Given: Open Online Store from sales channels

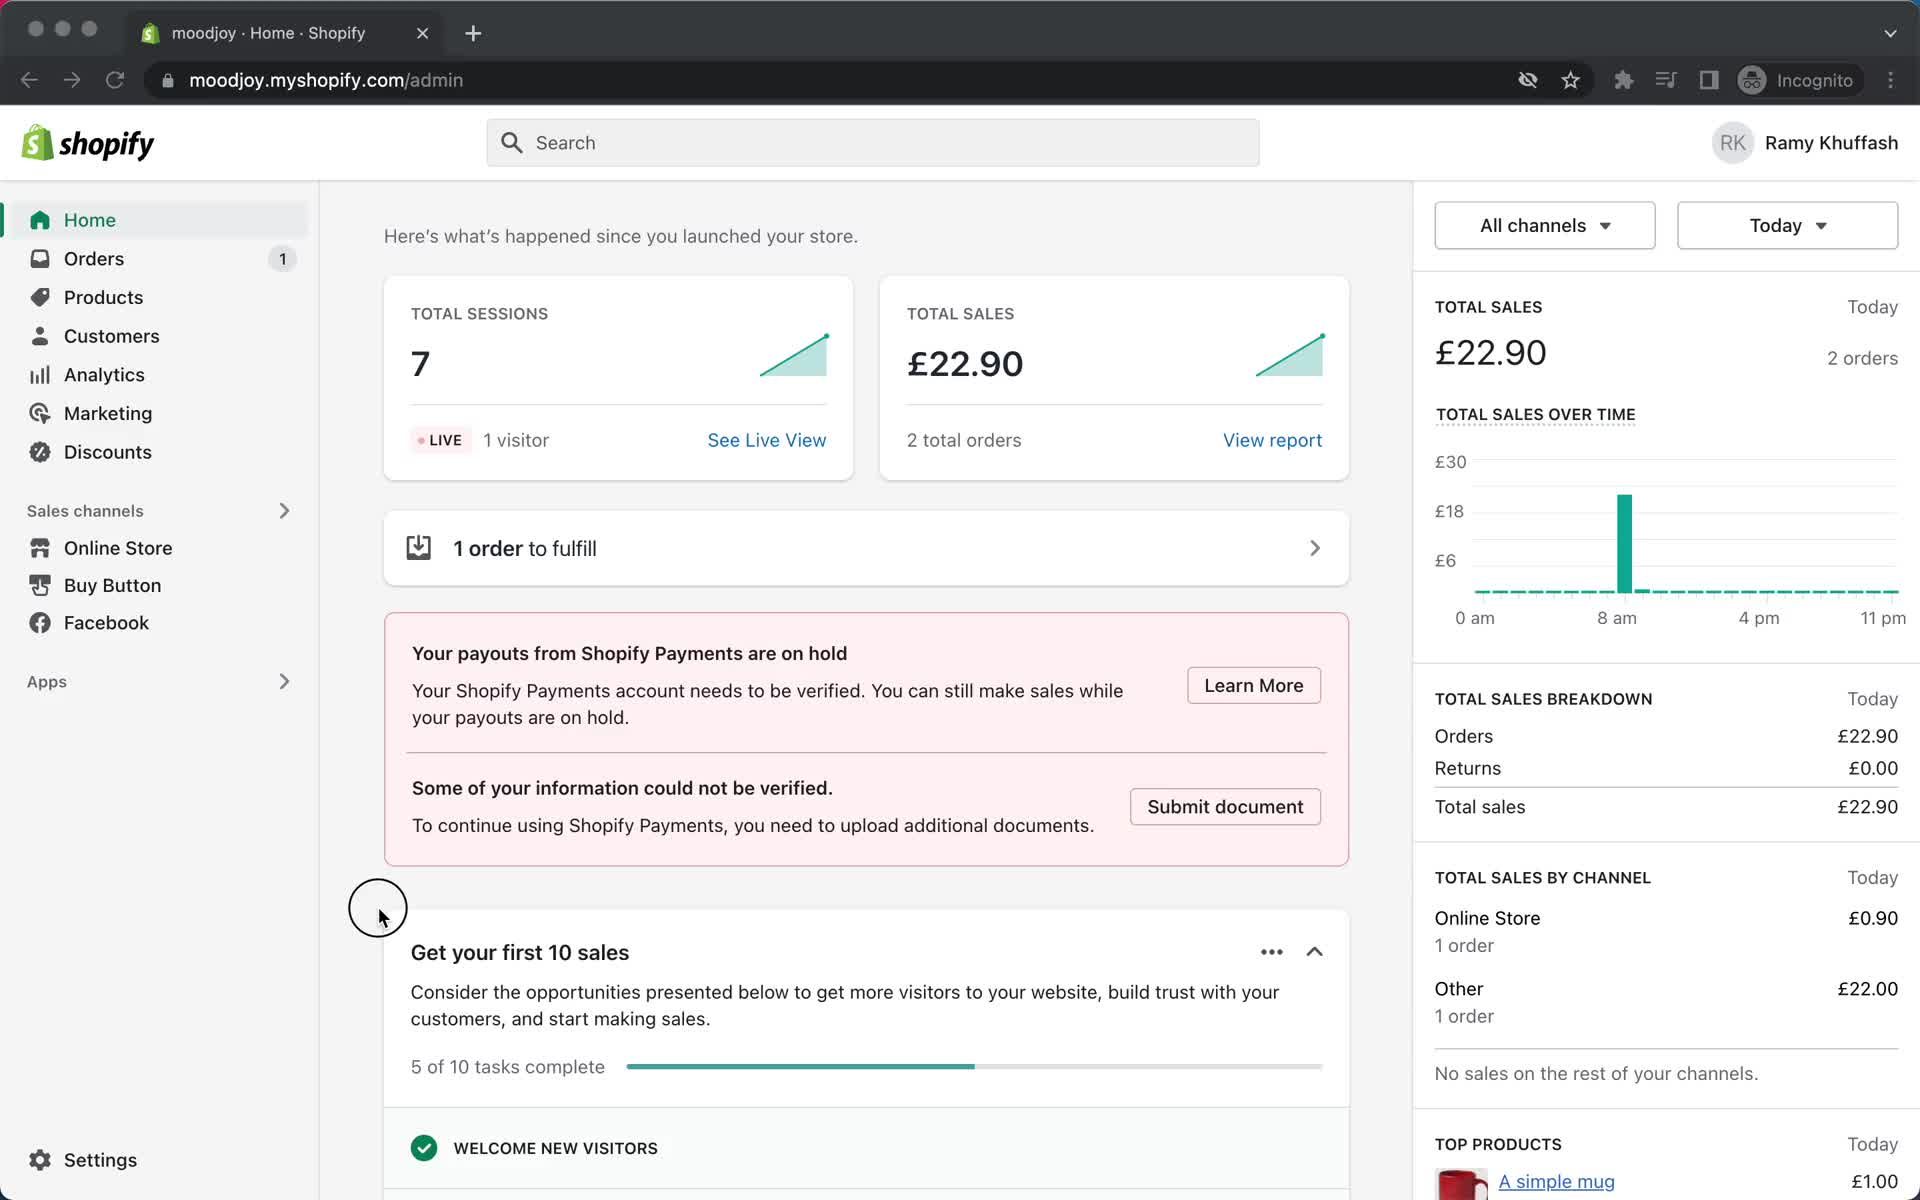Looking at the screenshot, I should click(117, 548).
